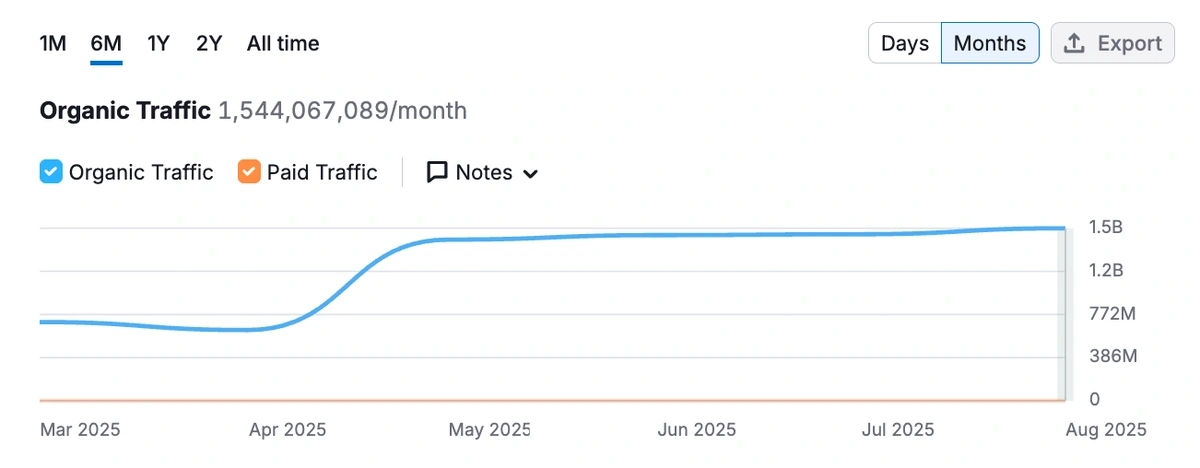The width and height of the screenshot is (1200, 468).
Task: Export the traffic chart data
Action: click(1112, 43)
